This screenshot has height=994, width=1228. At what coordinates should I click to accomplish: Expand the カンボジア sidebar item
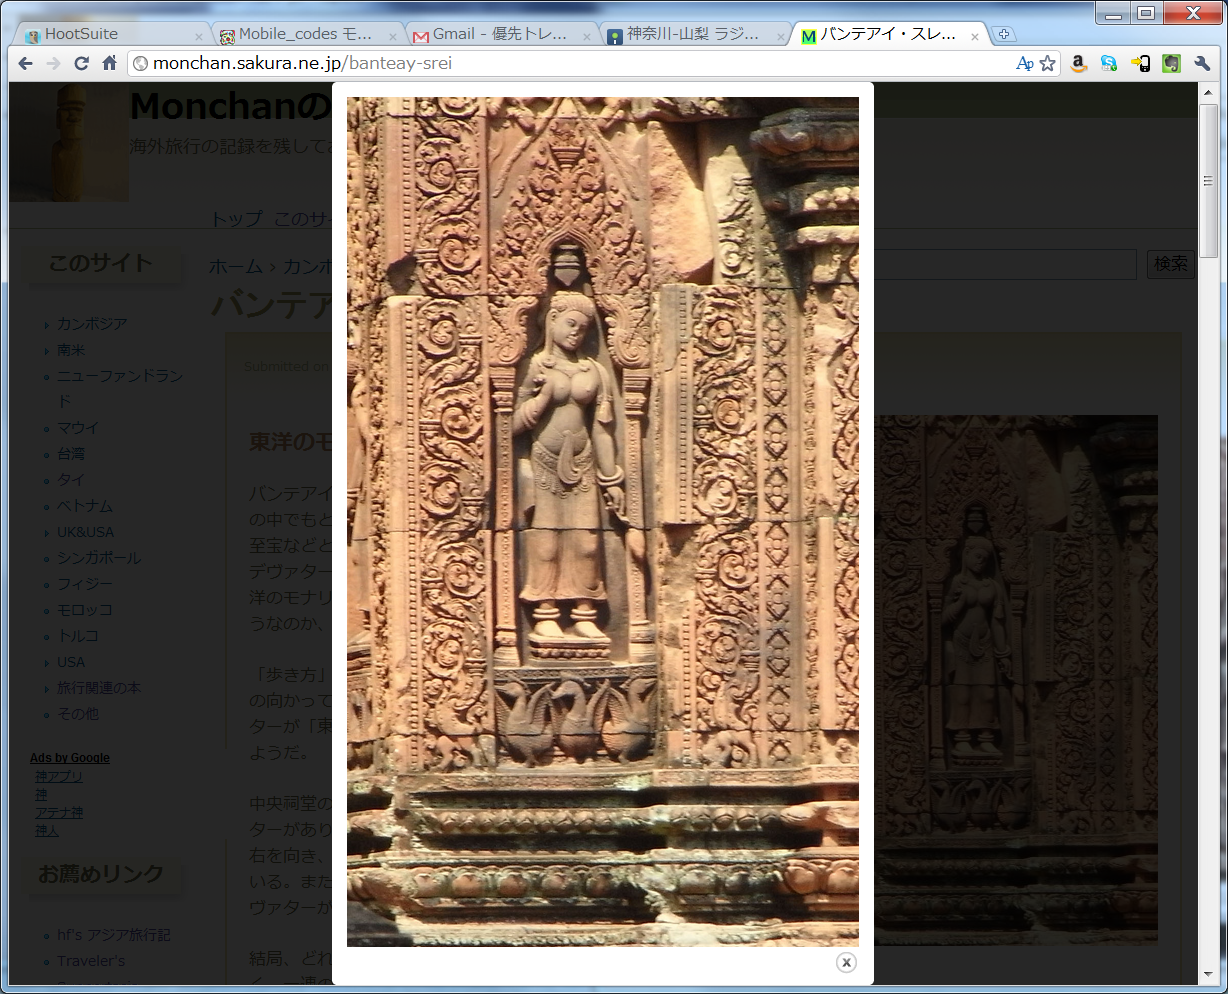(92, 324)
